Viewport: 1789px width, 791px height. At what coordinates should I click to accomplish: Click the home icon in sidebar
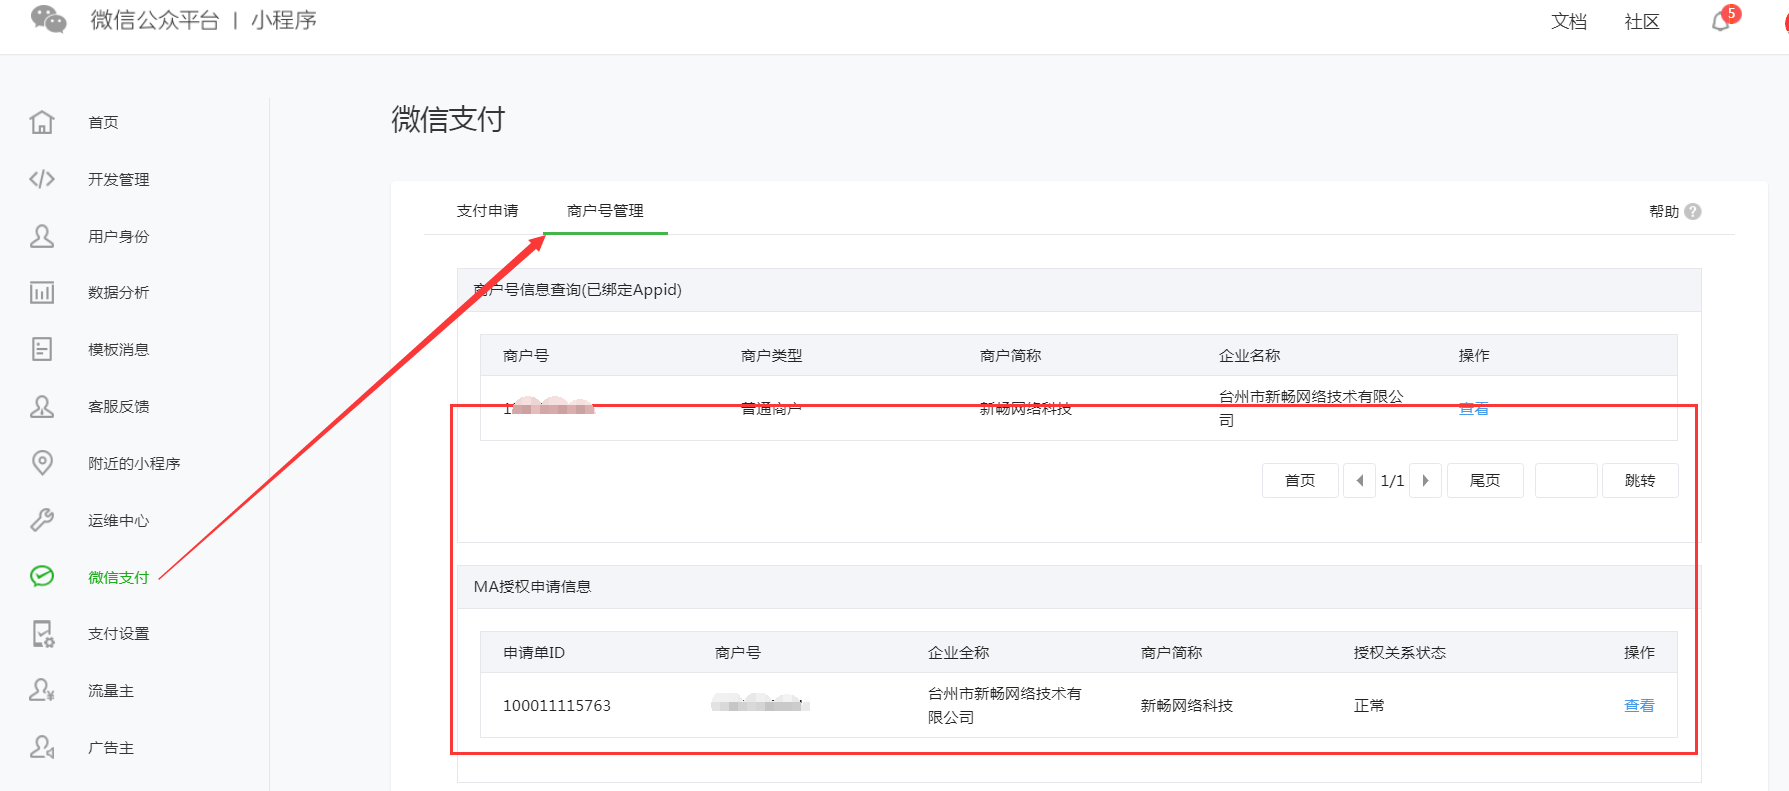pos(42,122)
